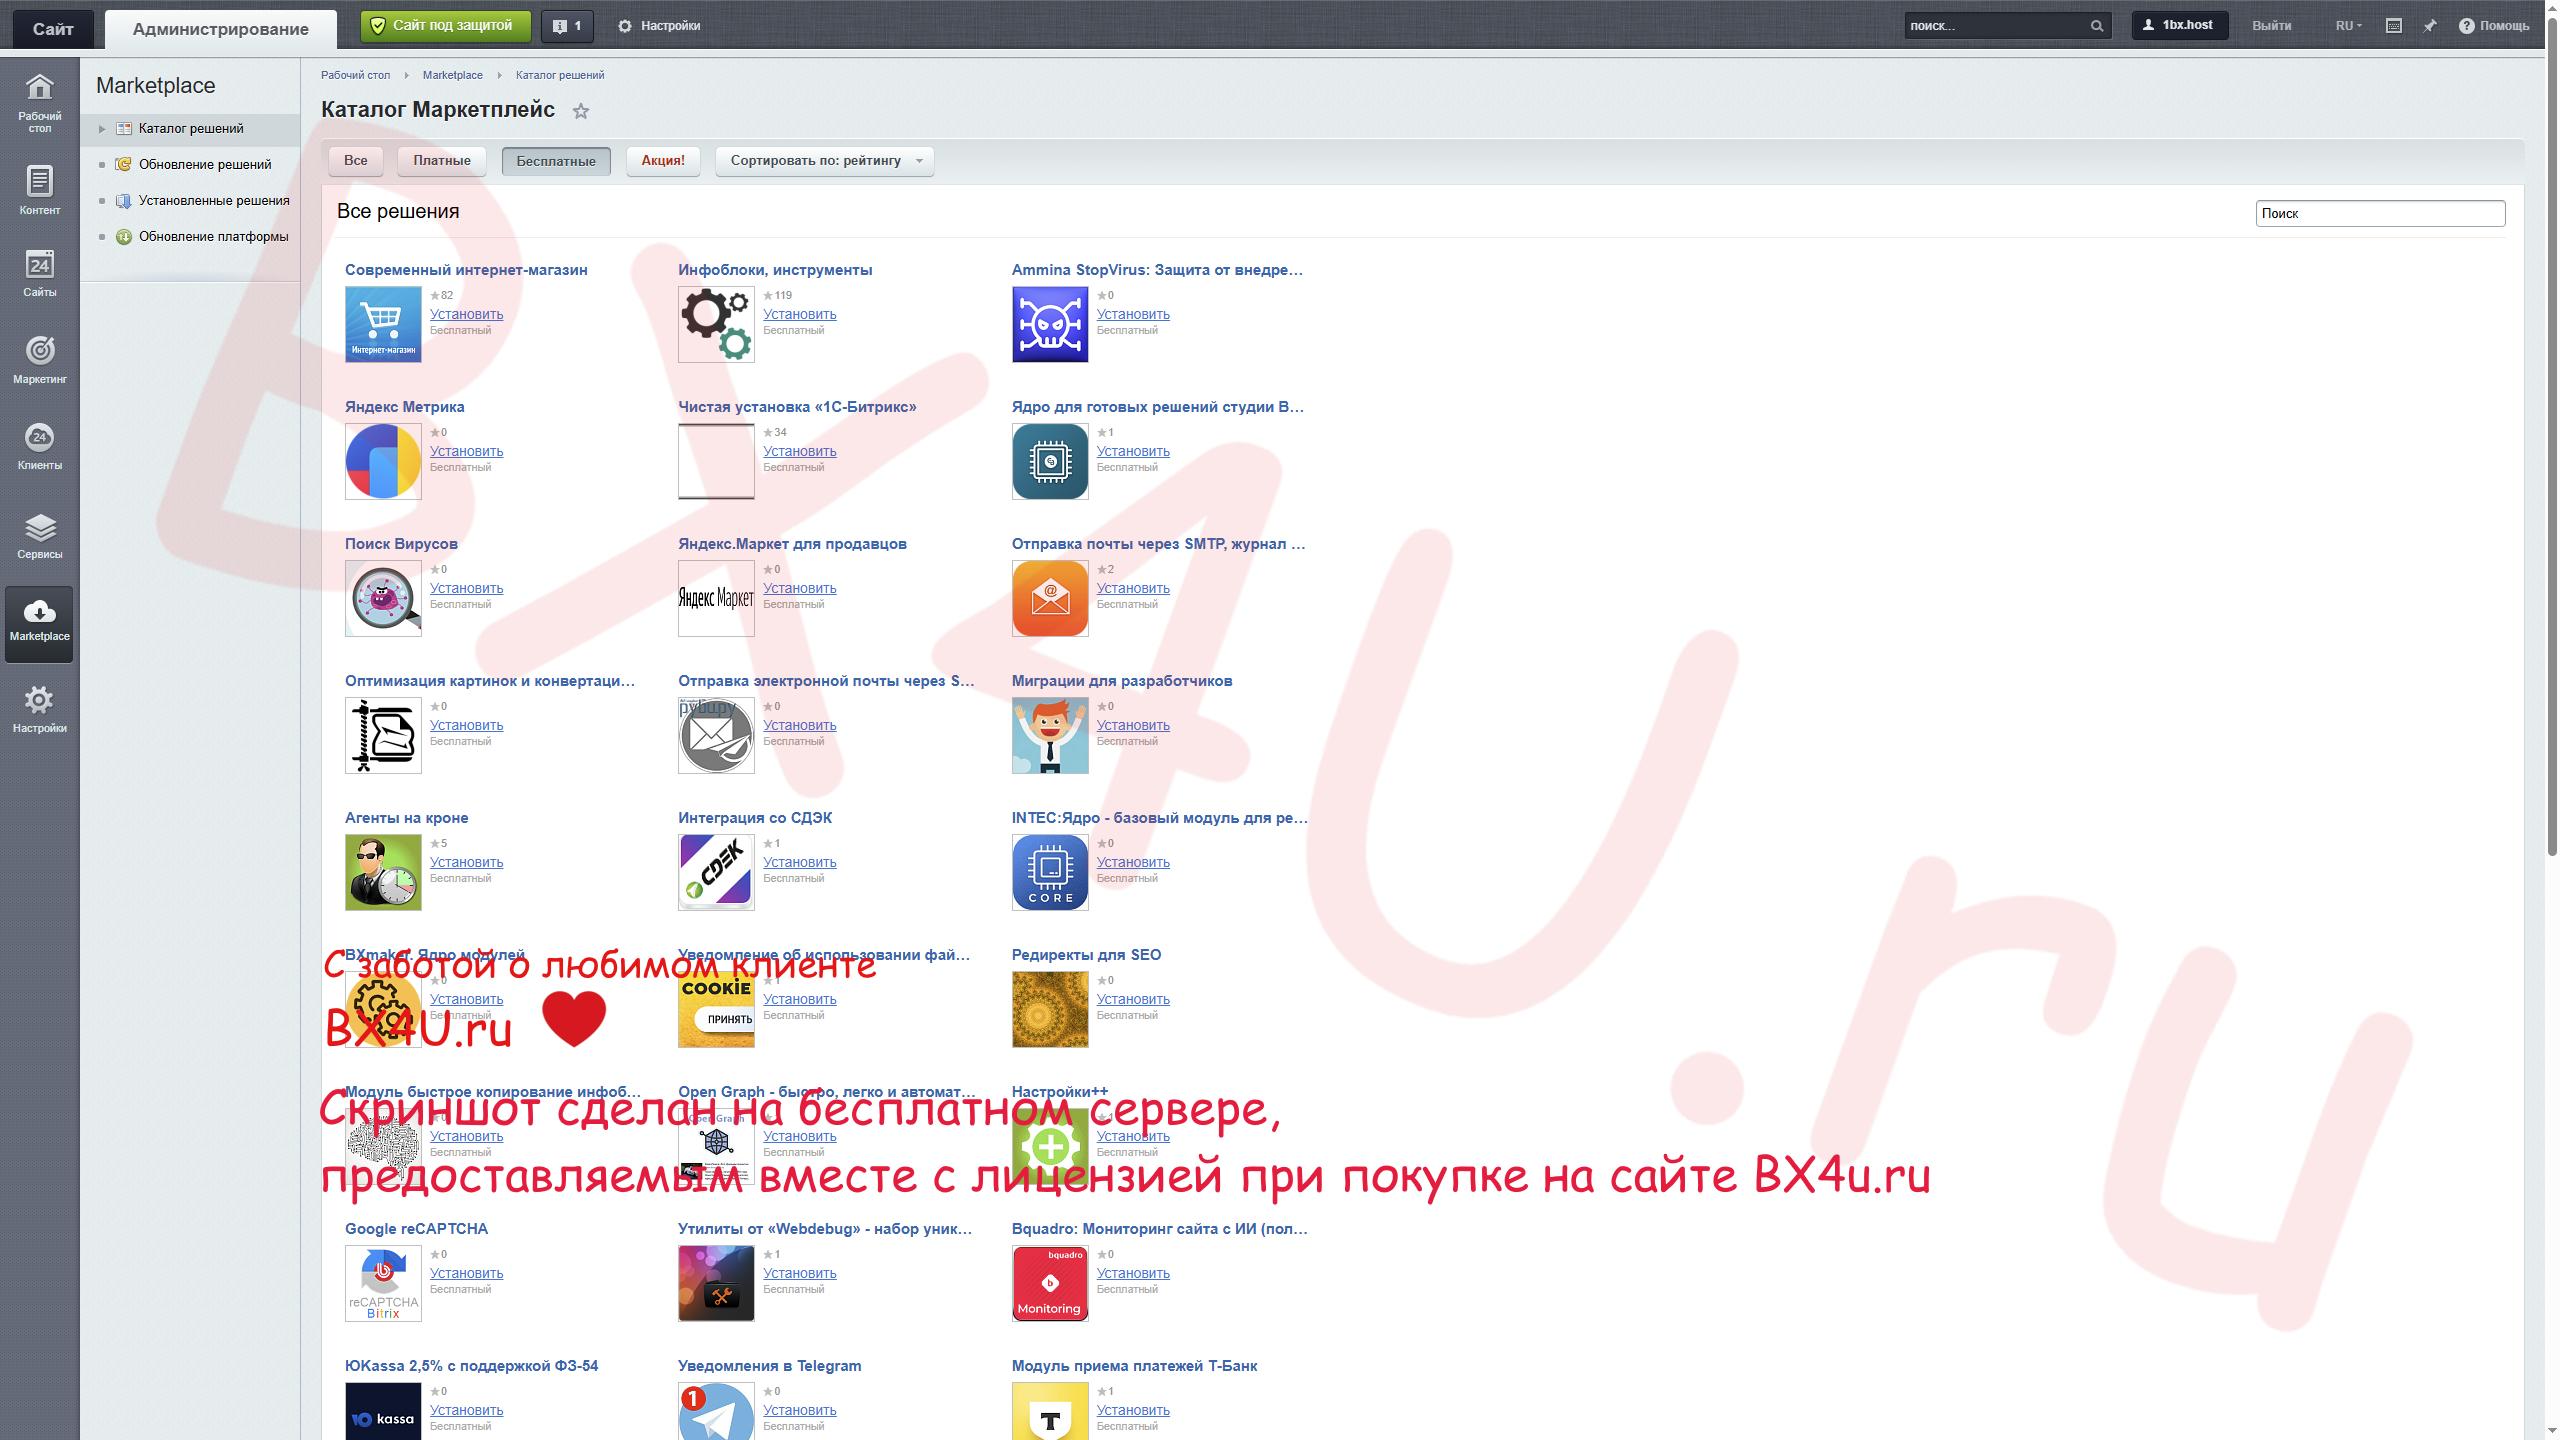Screen dimensions: 2560x1440
Task: Open Обновление платформы menu item
Action: (x=214, y=236)
